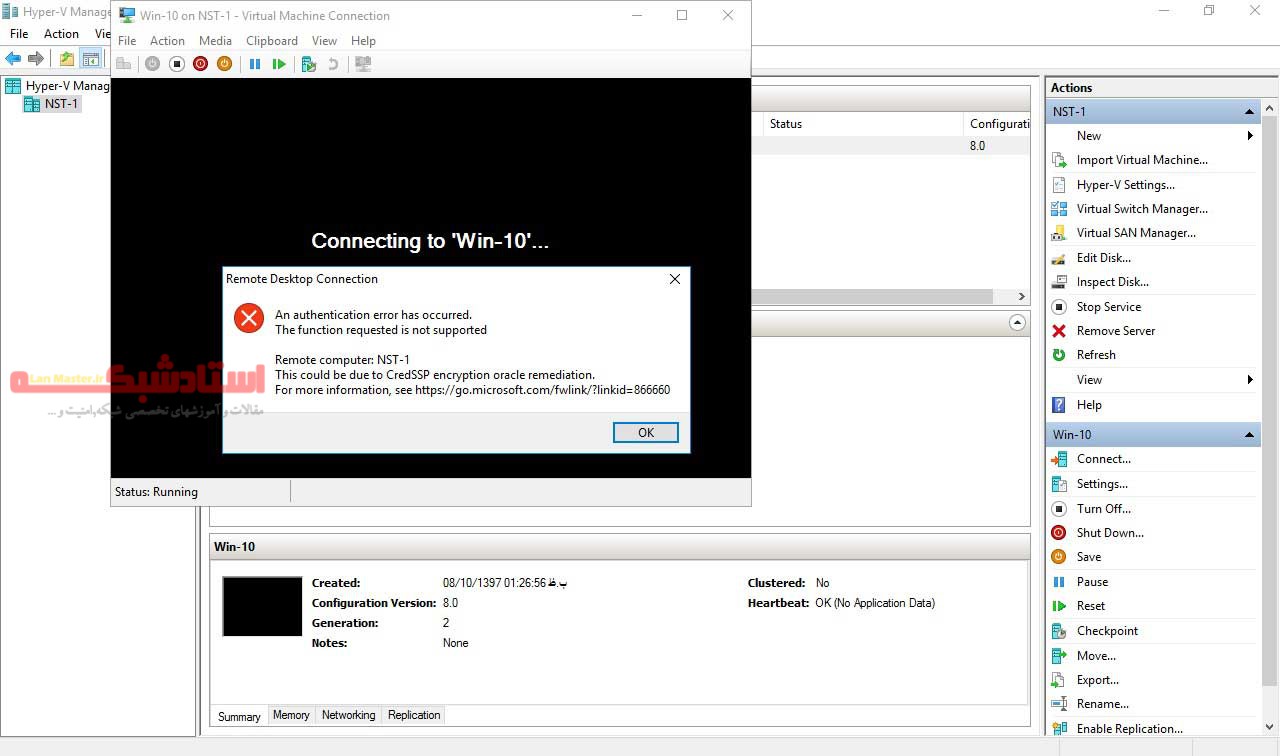The height and width of the screenshot is (756, 1280).
Task: Click Shut Down in the Win-10 actions
Action: point(1110,533)
